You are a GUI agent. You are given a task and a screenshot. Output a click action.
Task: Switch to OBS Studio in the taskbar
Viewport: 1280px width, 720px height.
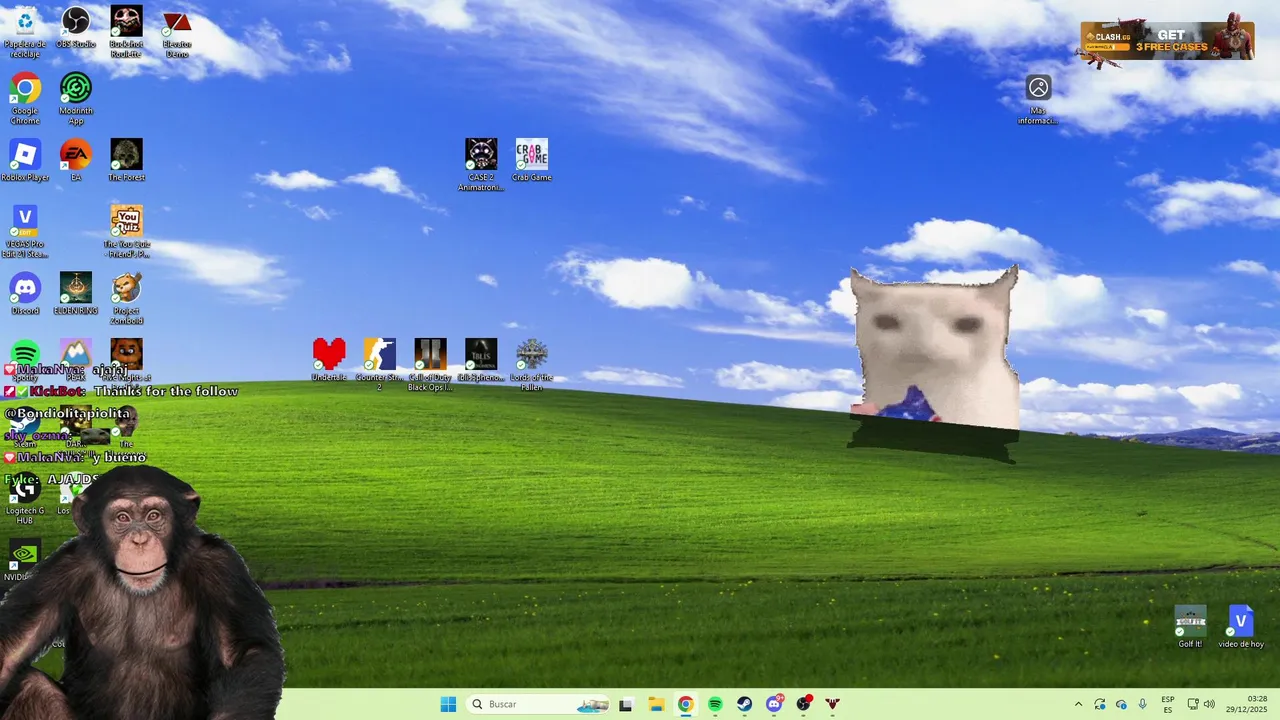803,704
